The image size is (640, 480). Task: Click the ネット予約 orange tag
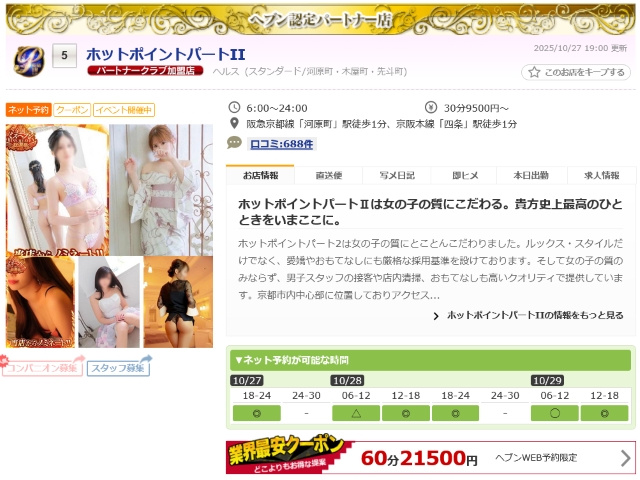[x=28, y=110]
